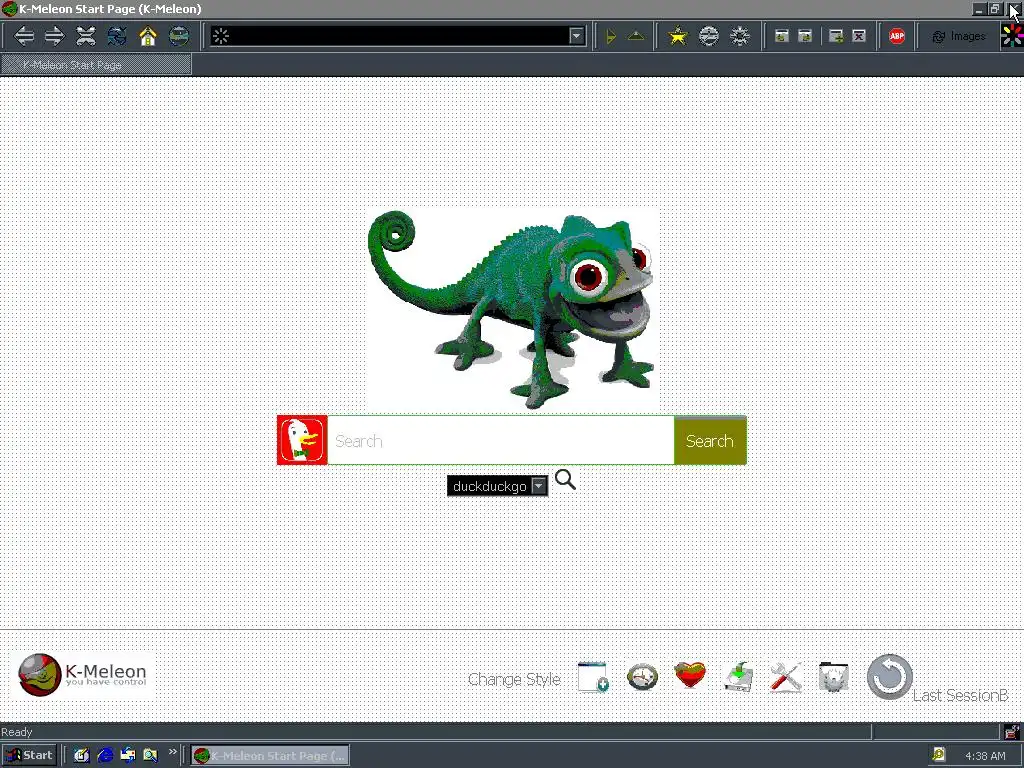Image resolution: width=1024 pixels, height=768 pixels.
Task: Click the magnifying glass beside engine dropdown
Action: [565, 480]
